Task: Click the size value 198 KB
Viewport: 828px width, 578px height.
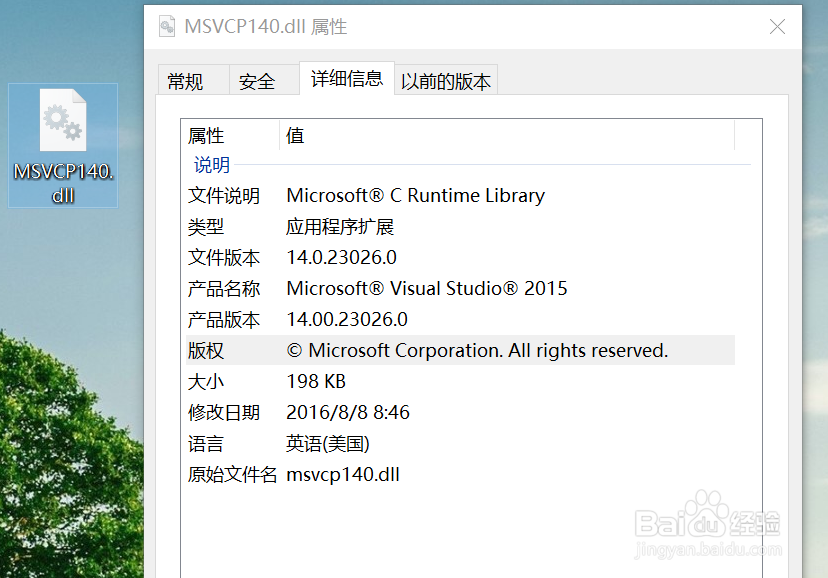Action: tap(316, 382)
